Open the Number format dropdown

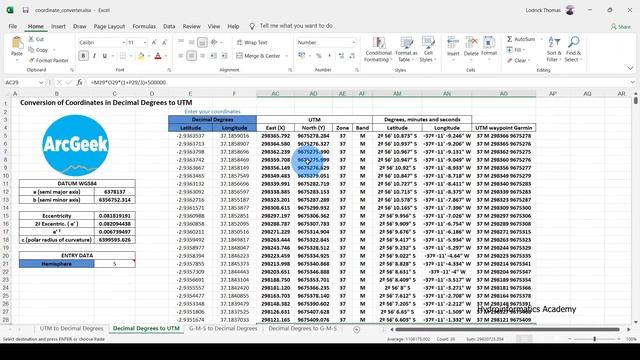coord(354,42)
